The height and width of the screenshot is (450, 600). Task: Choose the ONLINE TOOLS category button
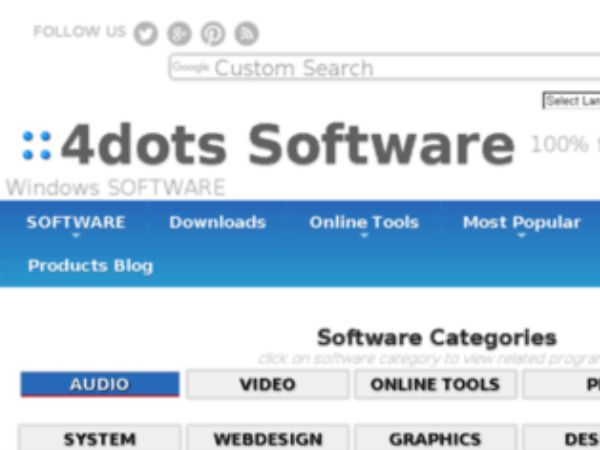point(435,384)
